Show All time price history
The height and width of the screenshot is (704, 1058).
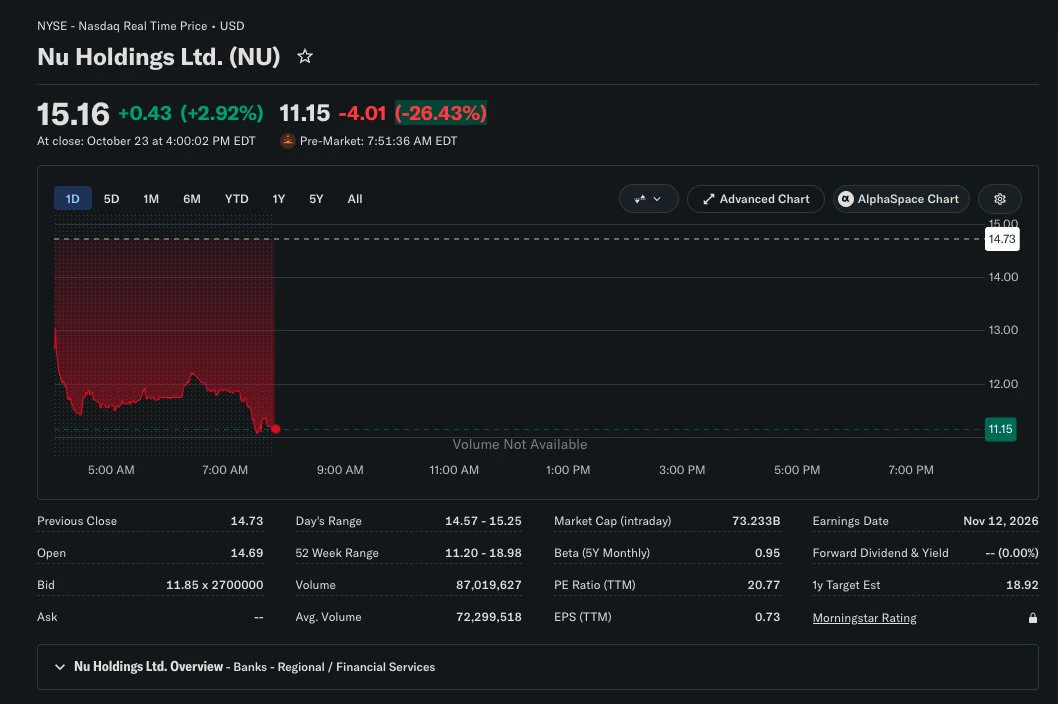tap(355, 199)
